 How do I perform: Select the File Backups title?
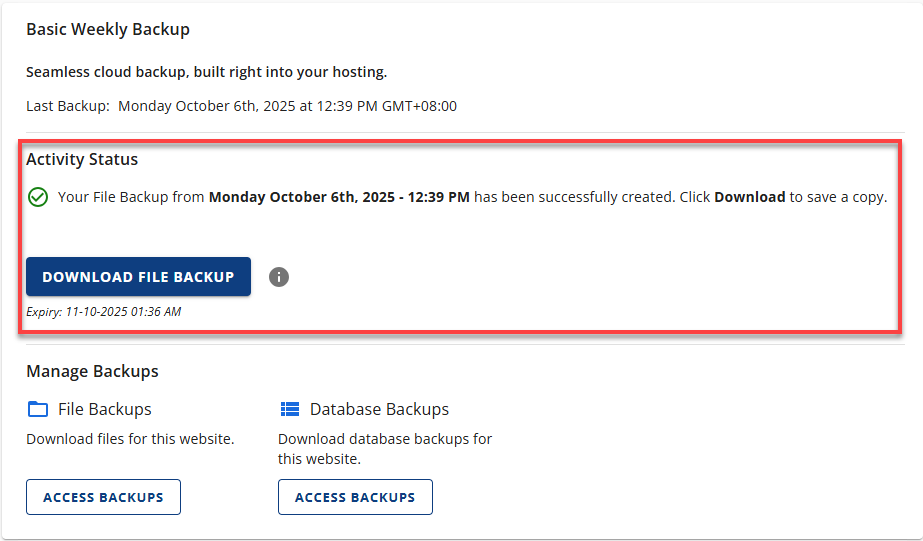point(105,409)
